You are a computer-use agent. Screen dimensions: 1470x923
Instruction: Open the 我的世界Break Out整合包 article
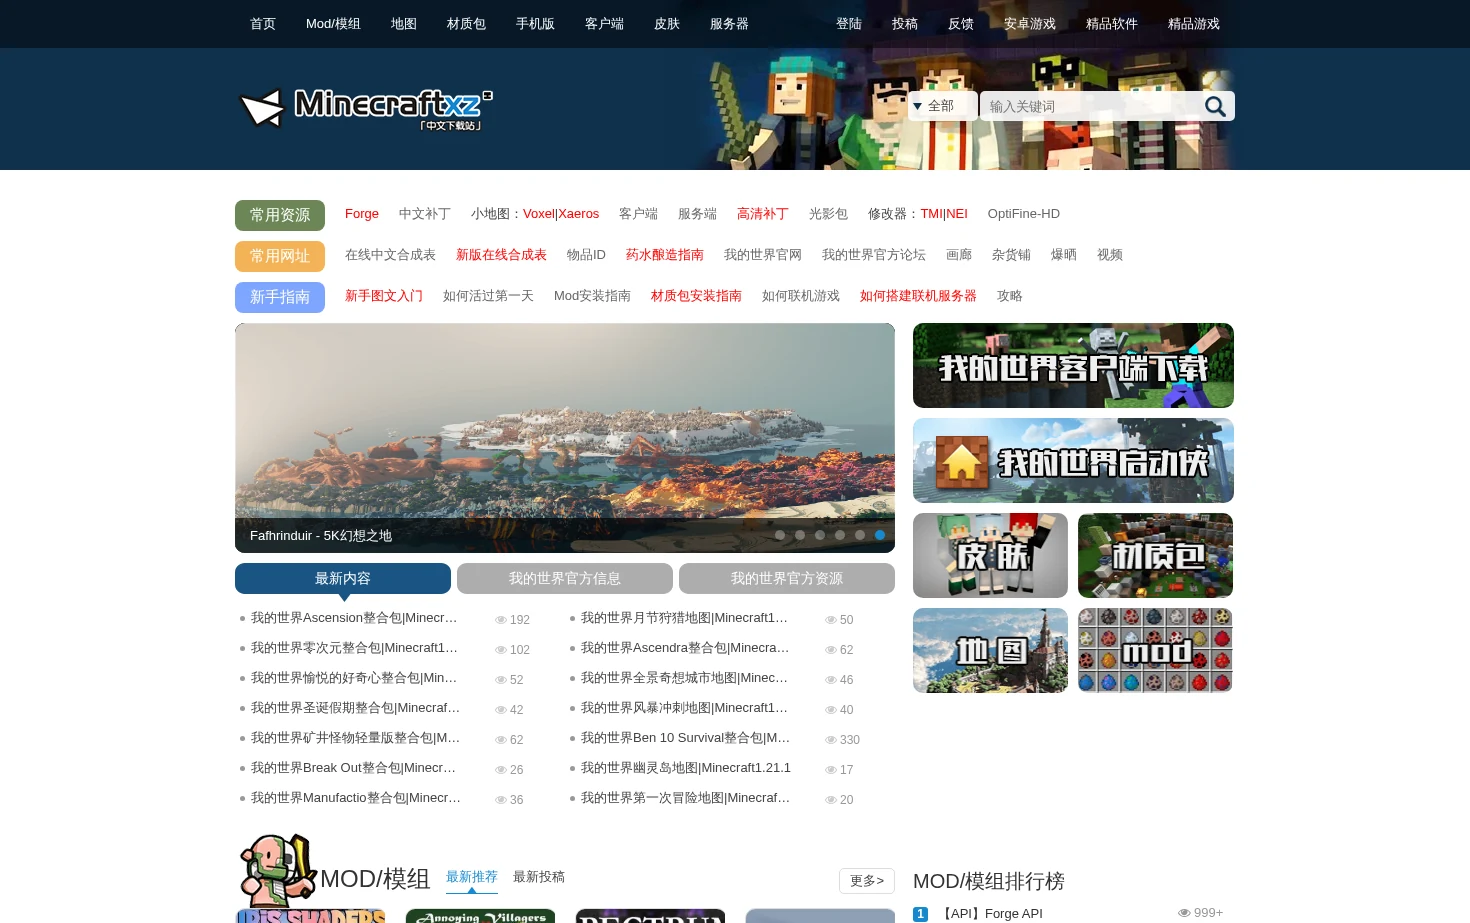click(x=353, y=768)
